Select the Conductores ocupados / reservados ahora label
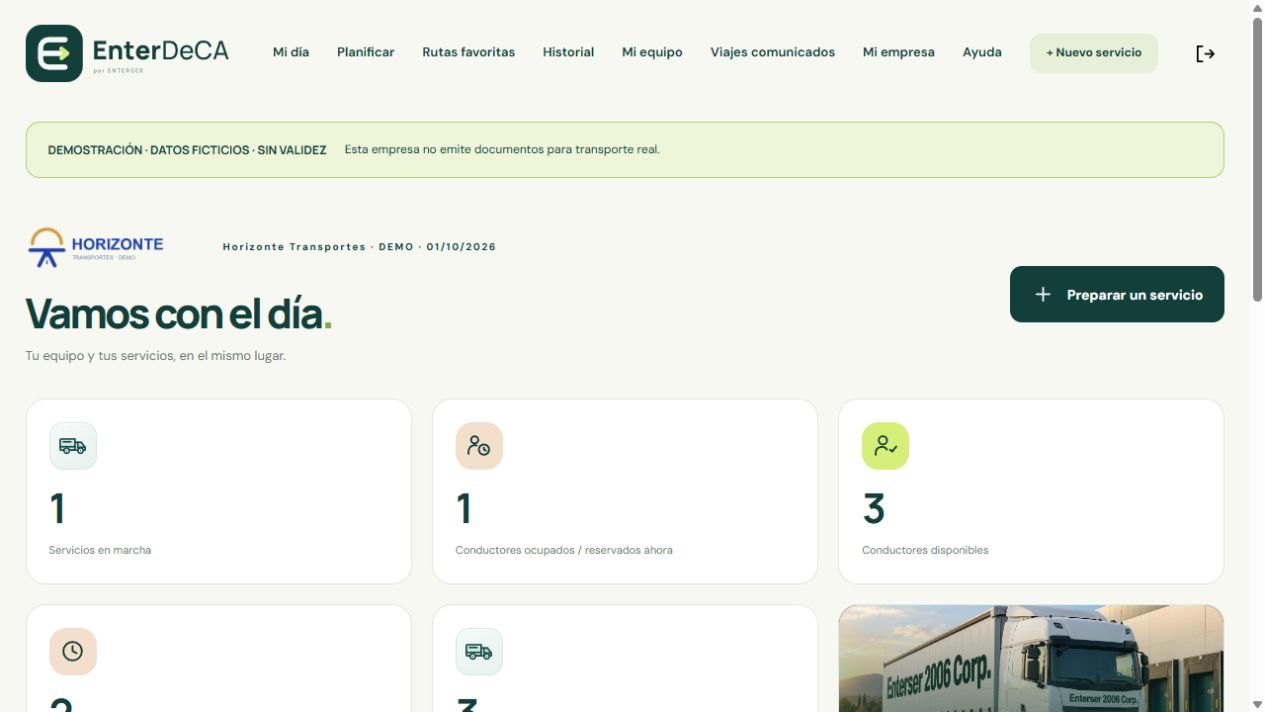The height and width of the screenshot is (712, 1265). [x=564, y=550]
